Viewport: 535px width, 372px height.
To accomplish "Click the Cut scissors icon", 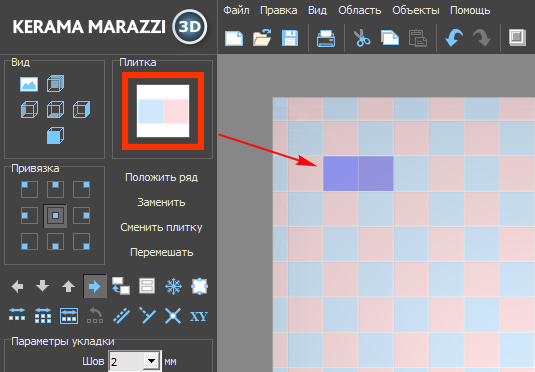I will tap(362, 38).
